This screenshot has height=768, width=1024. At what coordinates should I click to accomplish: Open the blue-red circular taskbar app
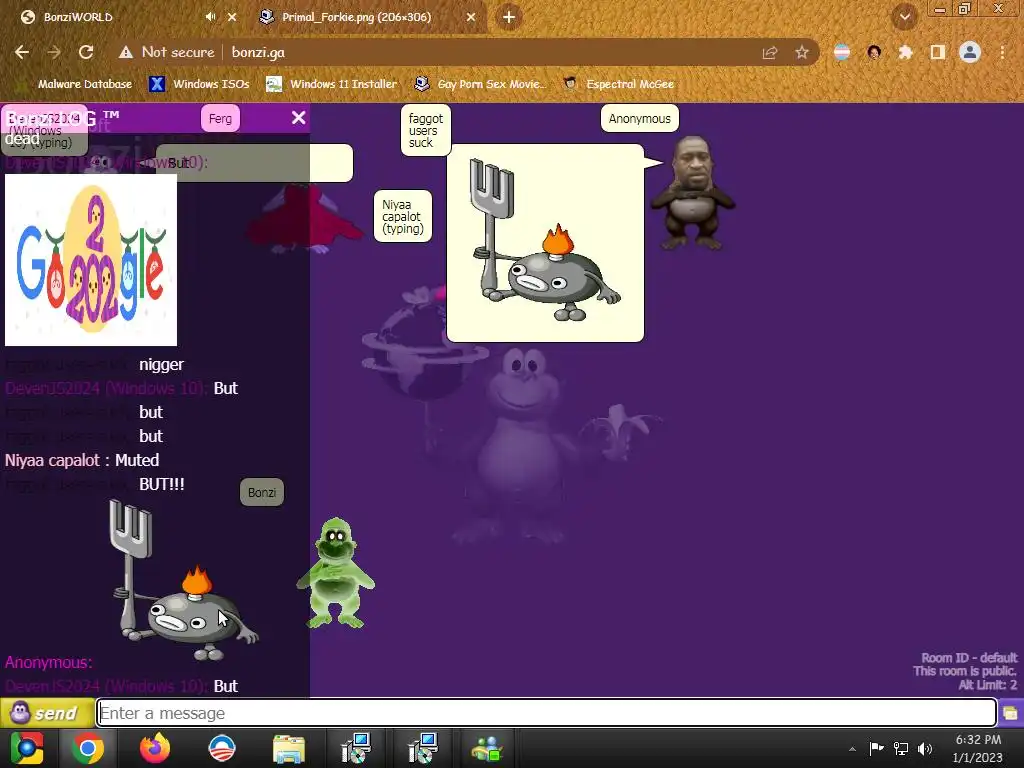(221, 748)
